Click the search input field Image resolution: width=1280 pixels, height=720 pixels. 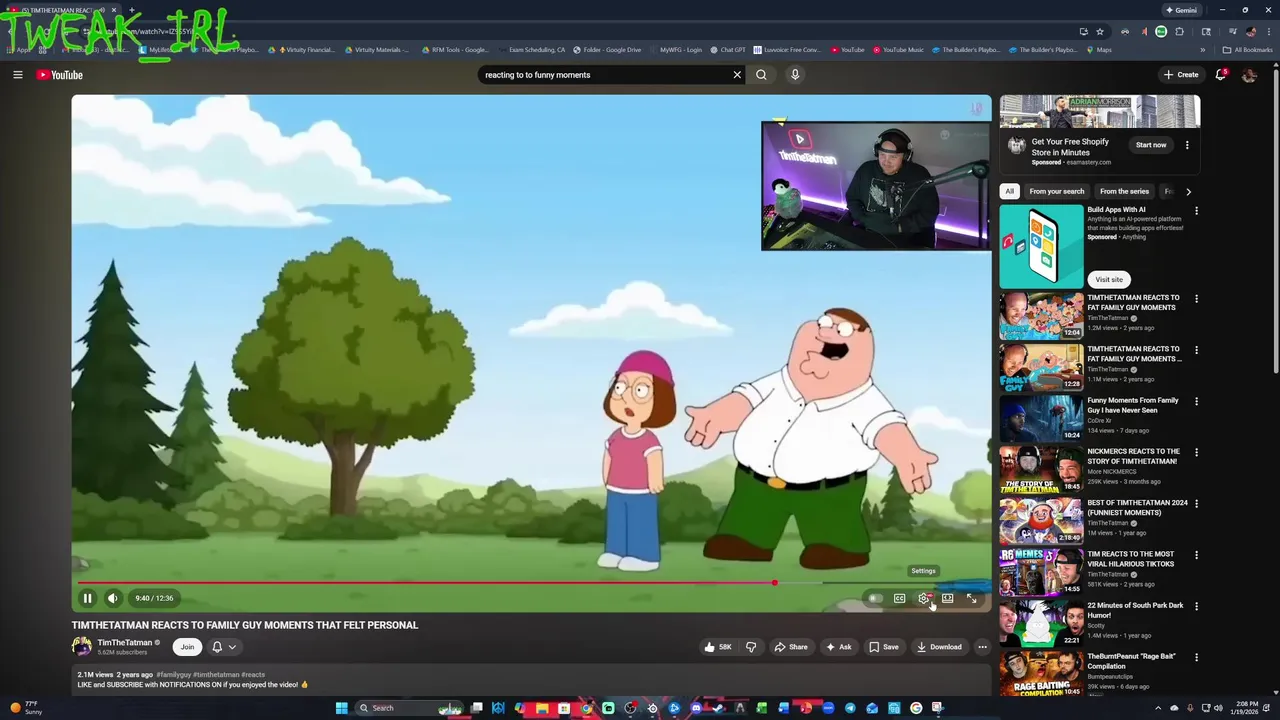pos(605,75)
